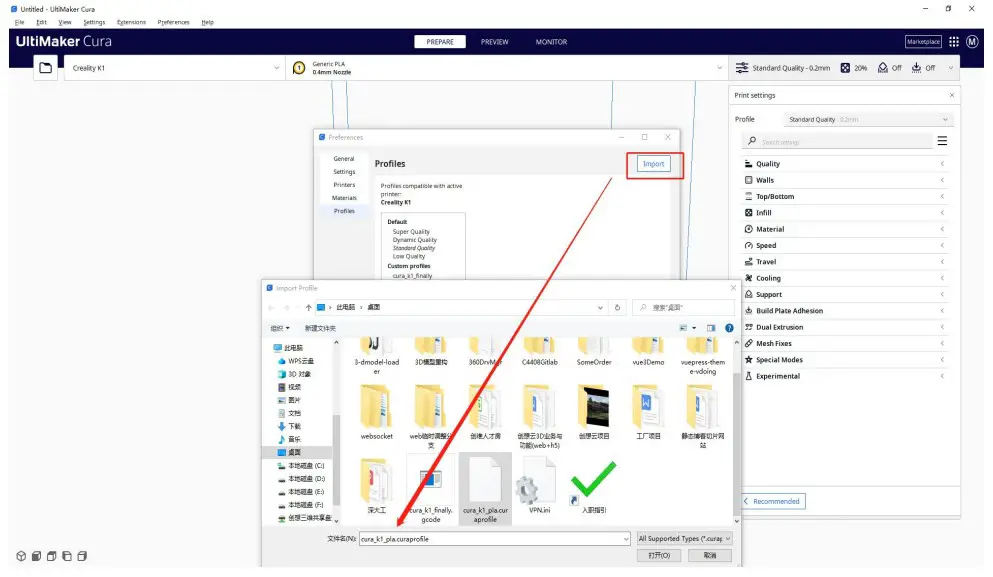Open the All Supported Types filter dropdown
Image resolution: width=993 pixels, height=577 pixels.
point(684,539)
